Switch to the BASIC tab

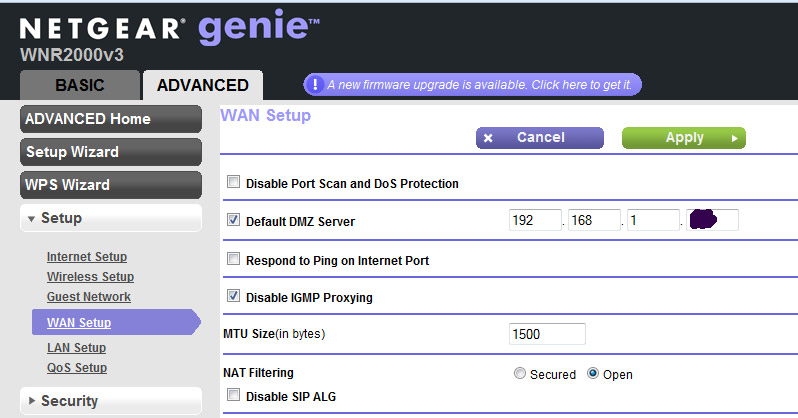coord(80,85)
